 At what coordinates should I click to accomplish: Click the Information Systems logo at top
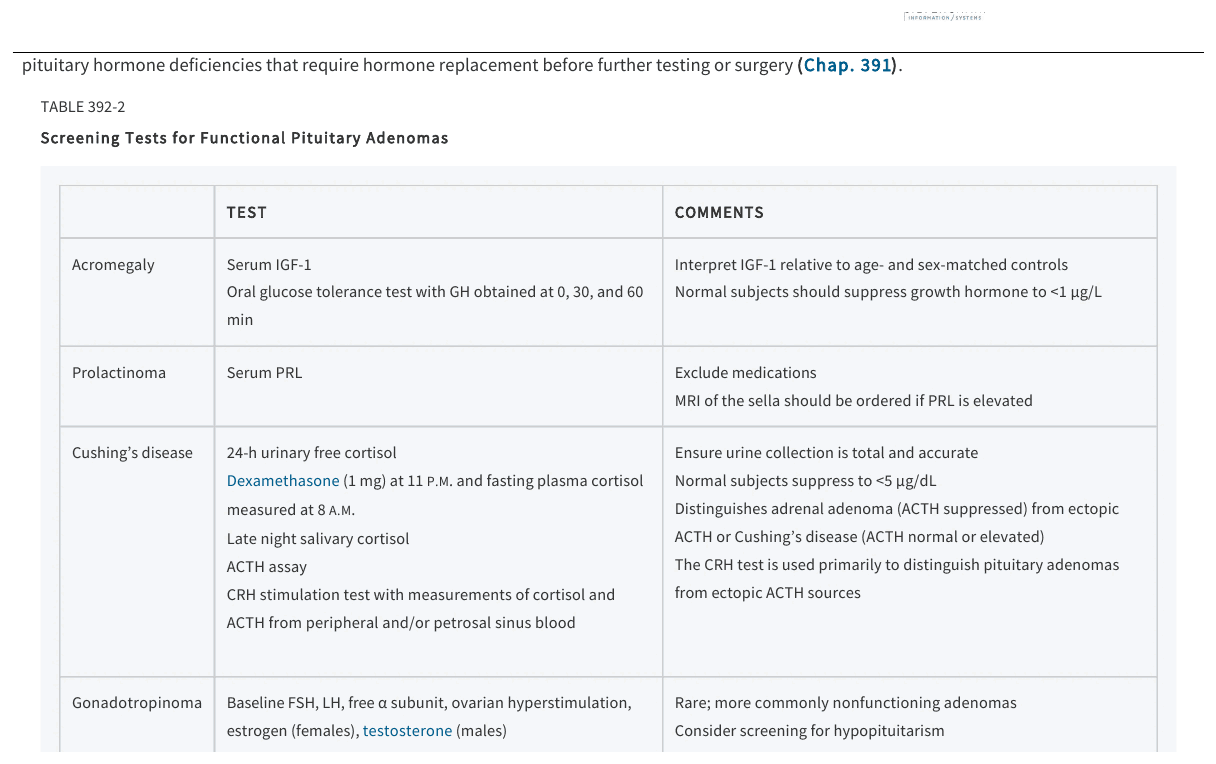943,17
